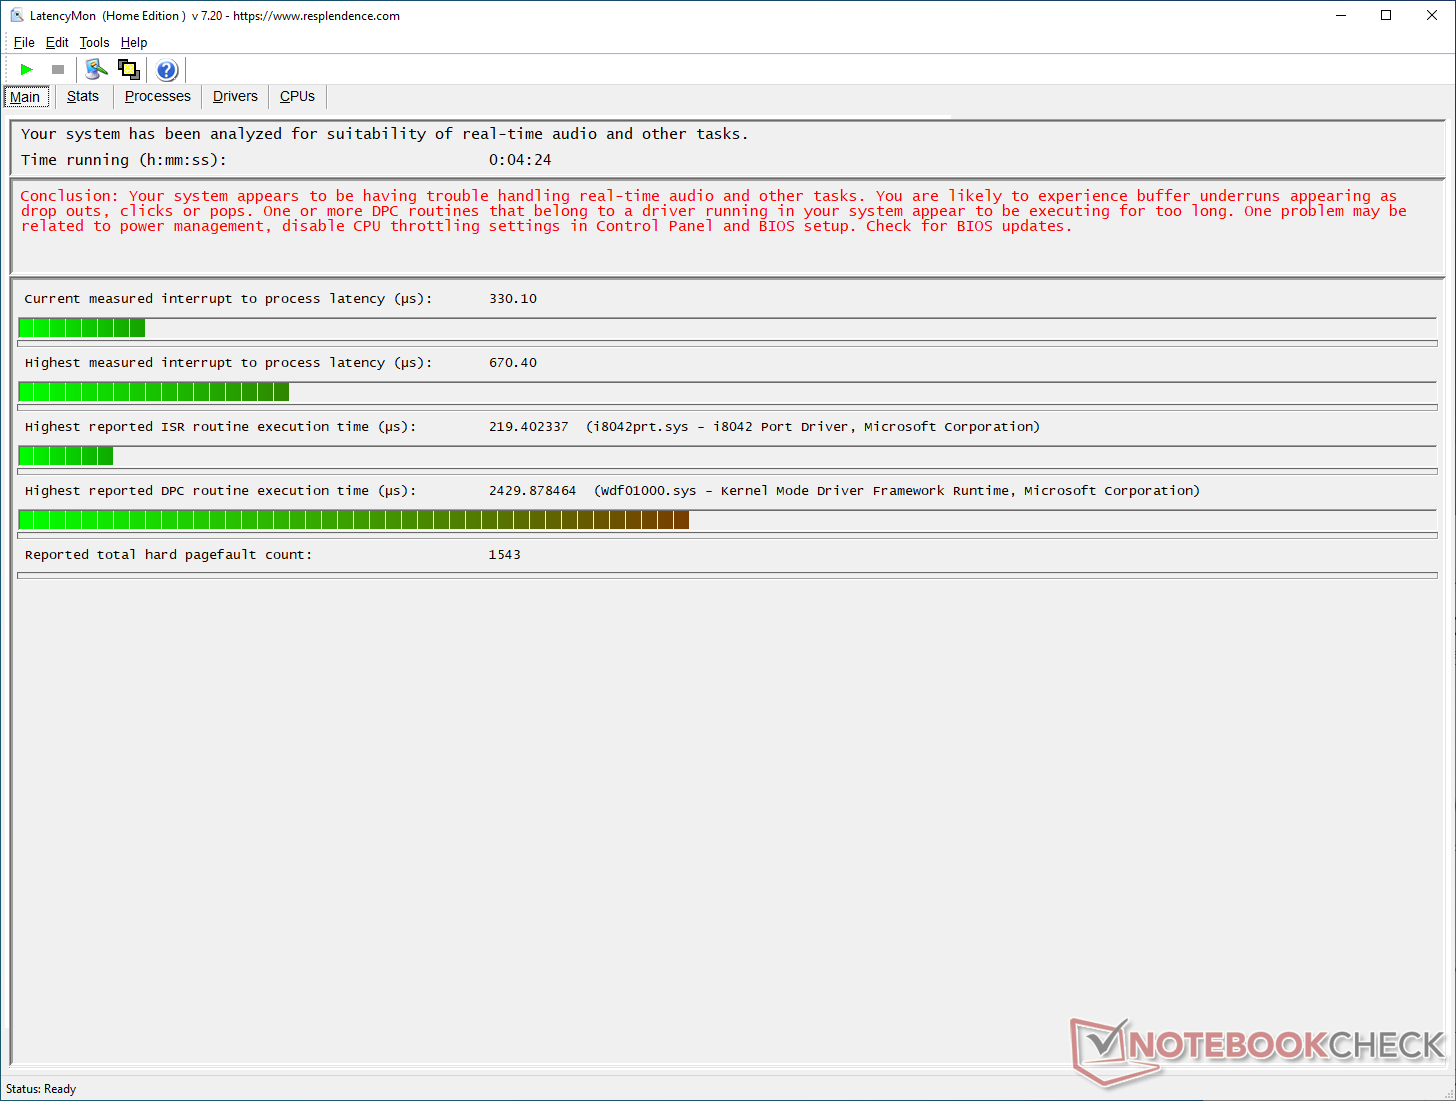Click the system analyzed summary line
This screenshot has height=1101, width=1456.
384,134
